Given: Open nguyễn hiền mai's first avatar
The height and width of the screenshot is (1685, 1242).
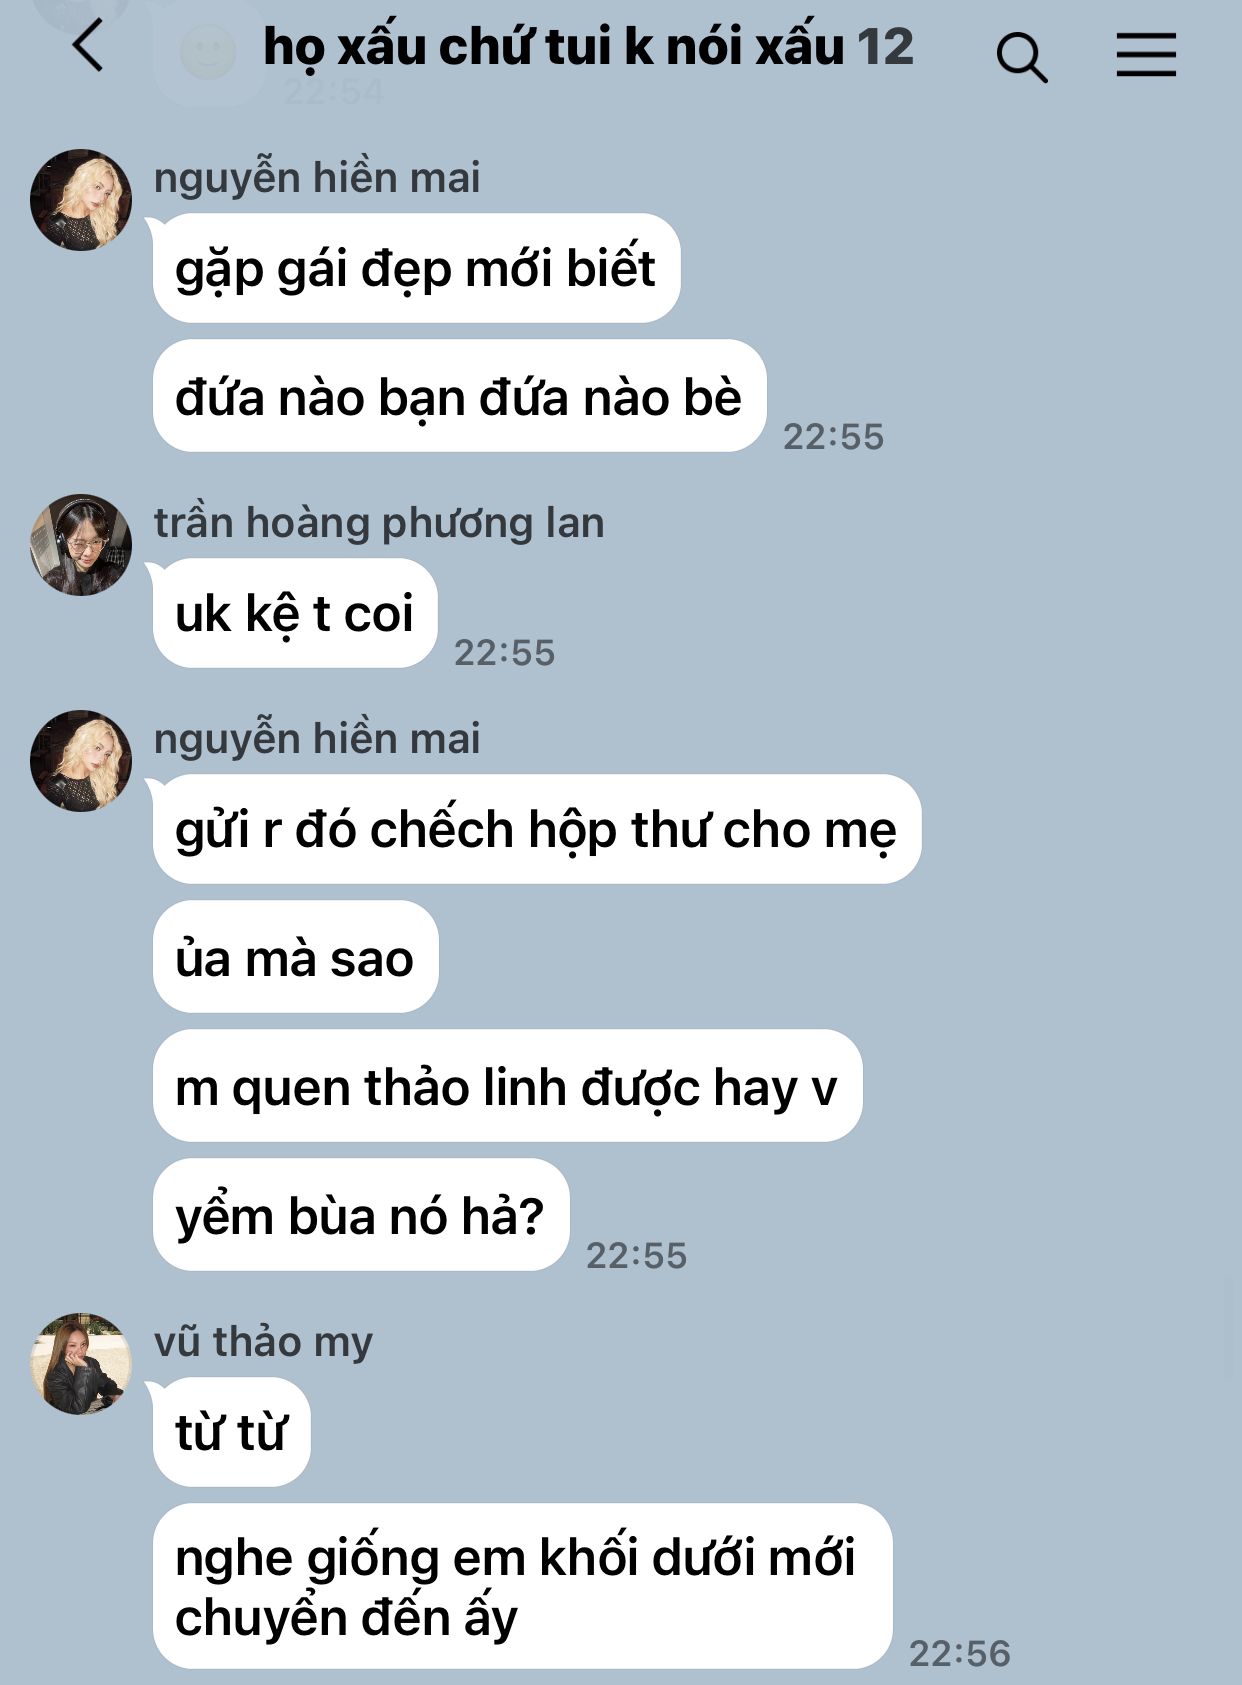Looking at the screenshot, I should pos(81,200).
